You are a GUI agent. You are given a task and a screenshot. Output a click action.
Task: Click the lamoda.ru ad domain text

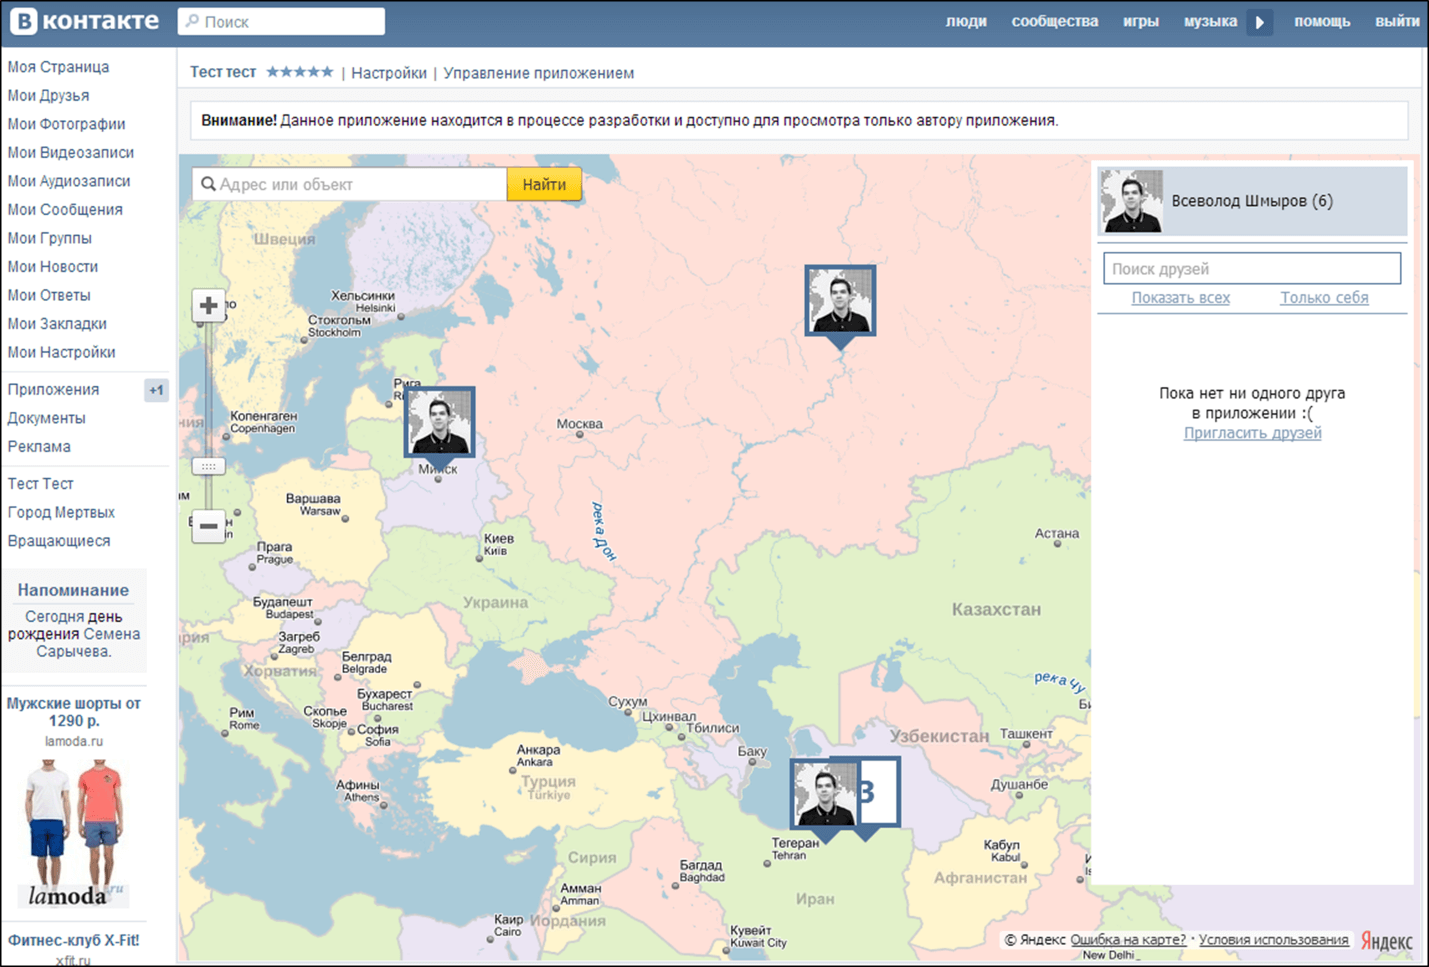click(74, 742)
